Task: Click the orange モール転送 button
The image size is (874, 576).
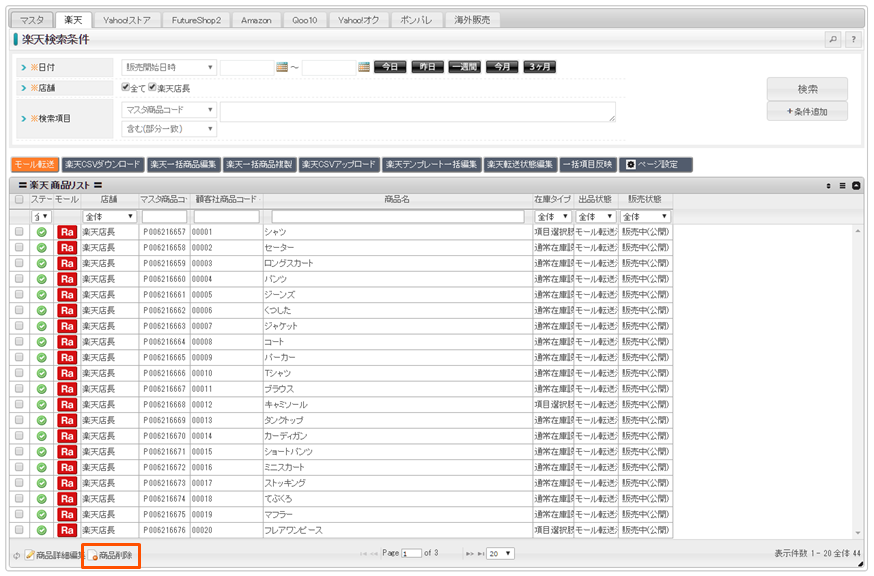Action: 35,164
